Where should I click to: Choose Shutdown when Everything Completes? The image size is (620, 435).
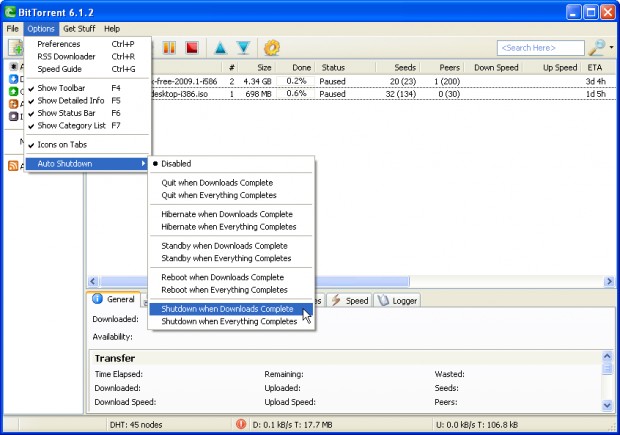click(231, 322)
